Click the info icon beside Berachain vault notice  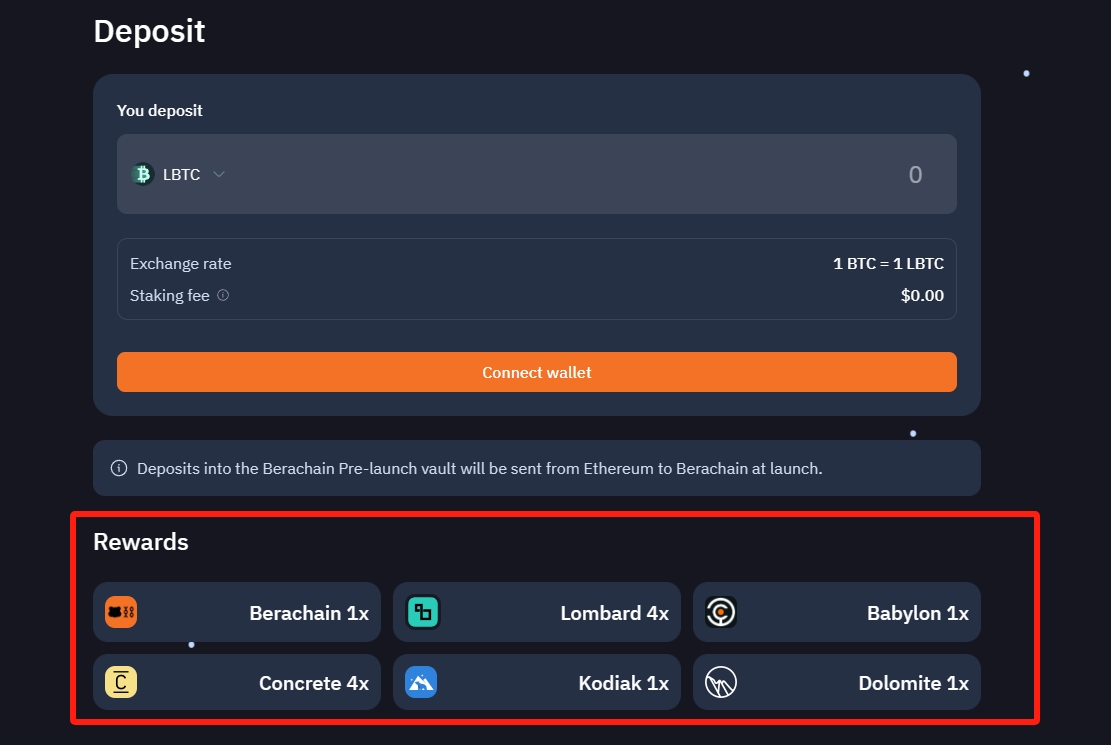(119, 469)
